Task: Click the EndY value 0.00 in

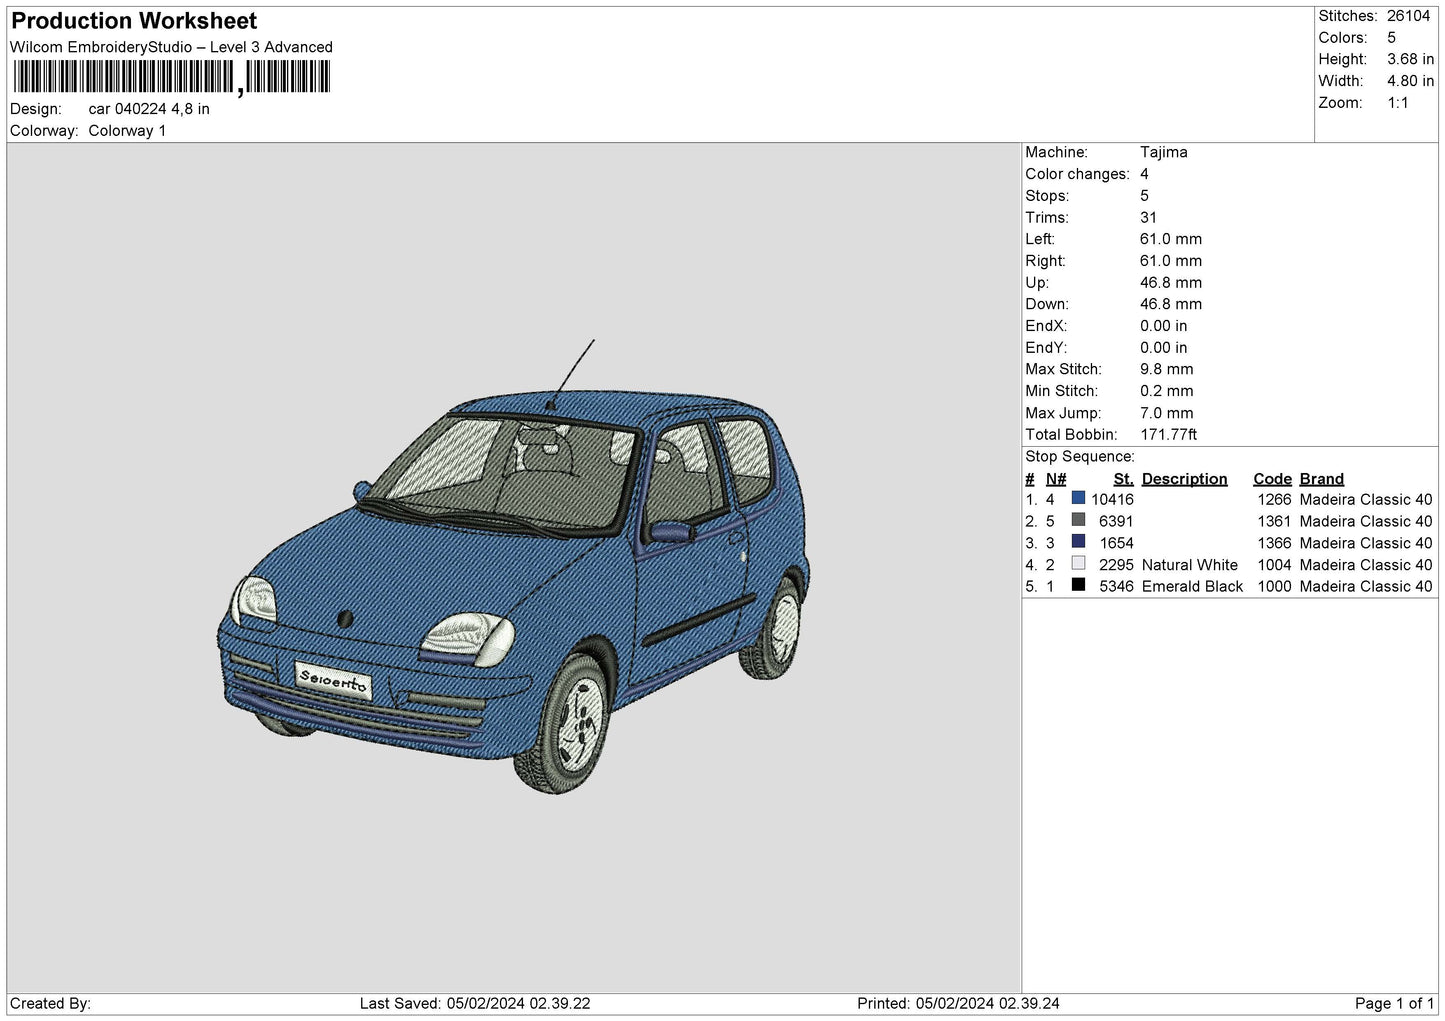Action: click(1164, 348)
